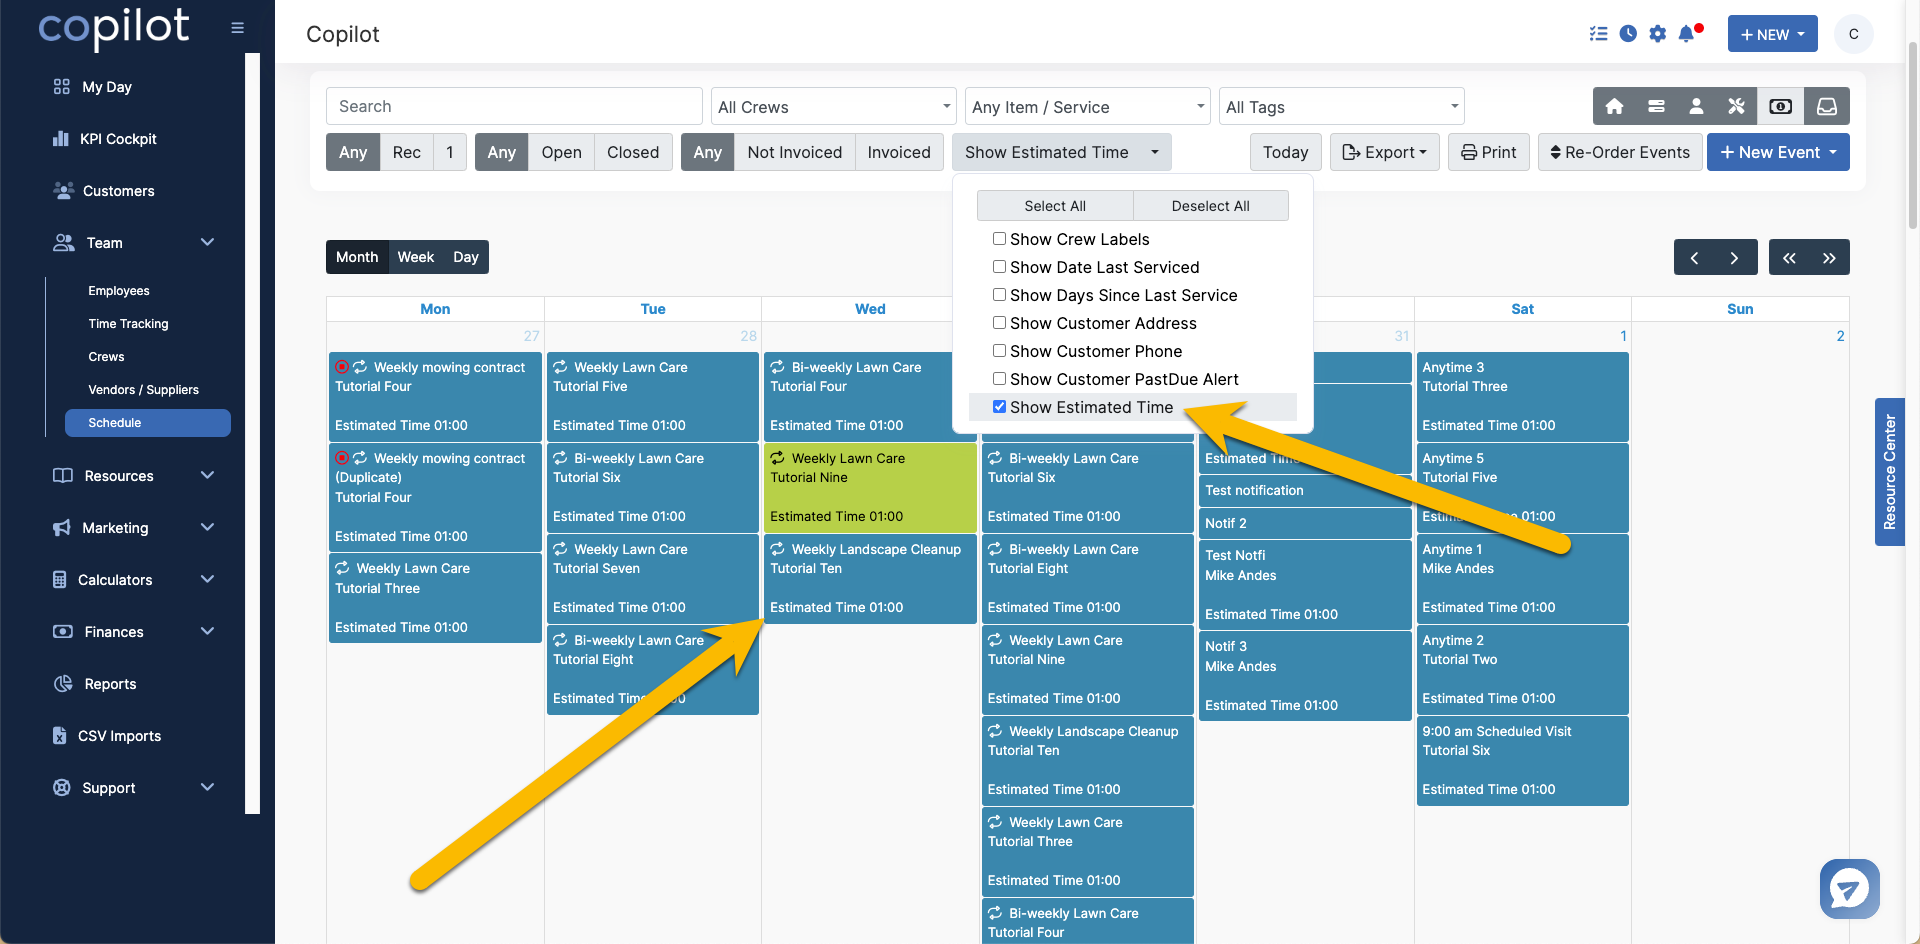
Task: Open Customers from the sidebar
Action: point(103,191)
